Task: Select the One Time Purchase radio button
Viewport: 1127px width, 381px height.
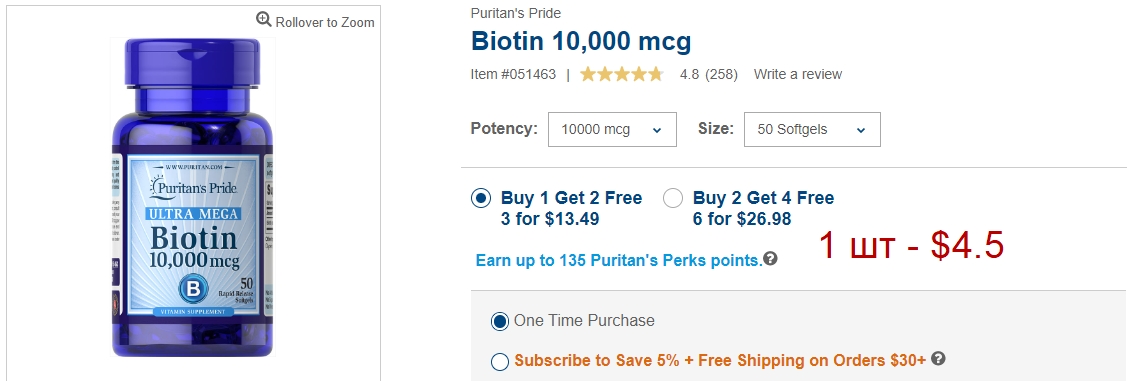Action: (x=500, y=321)
